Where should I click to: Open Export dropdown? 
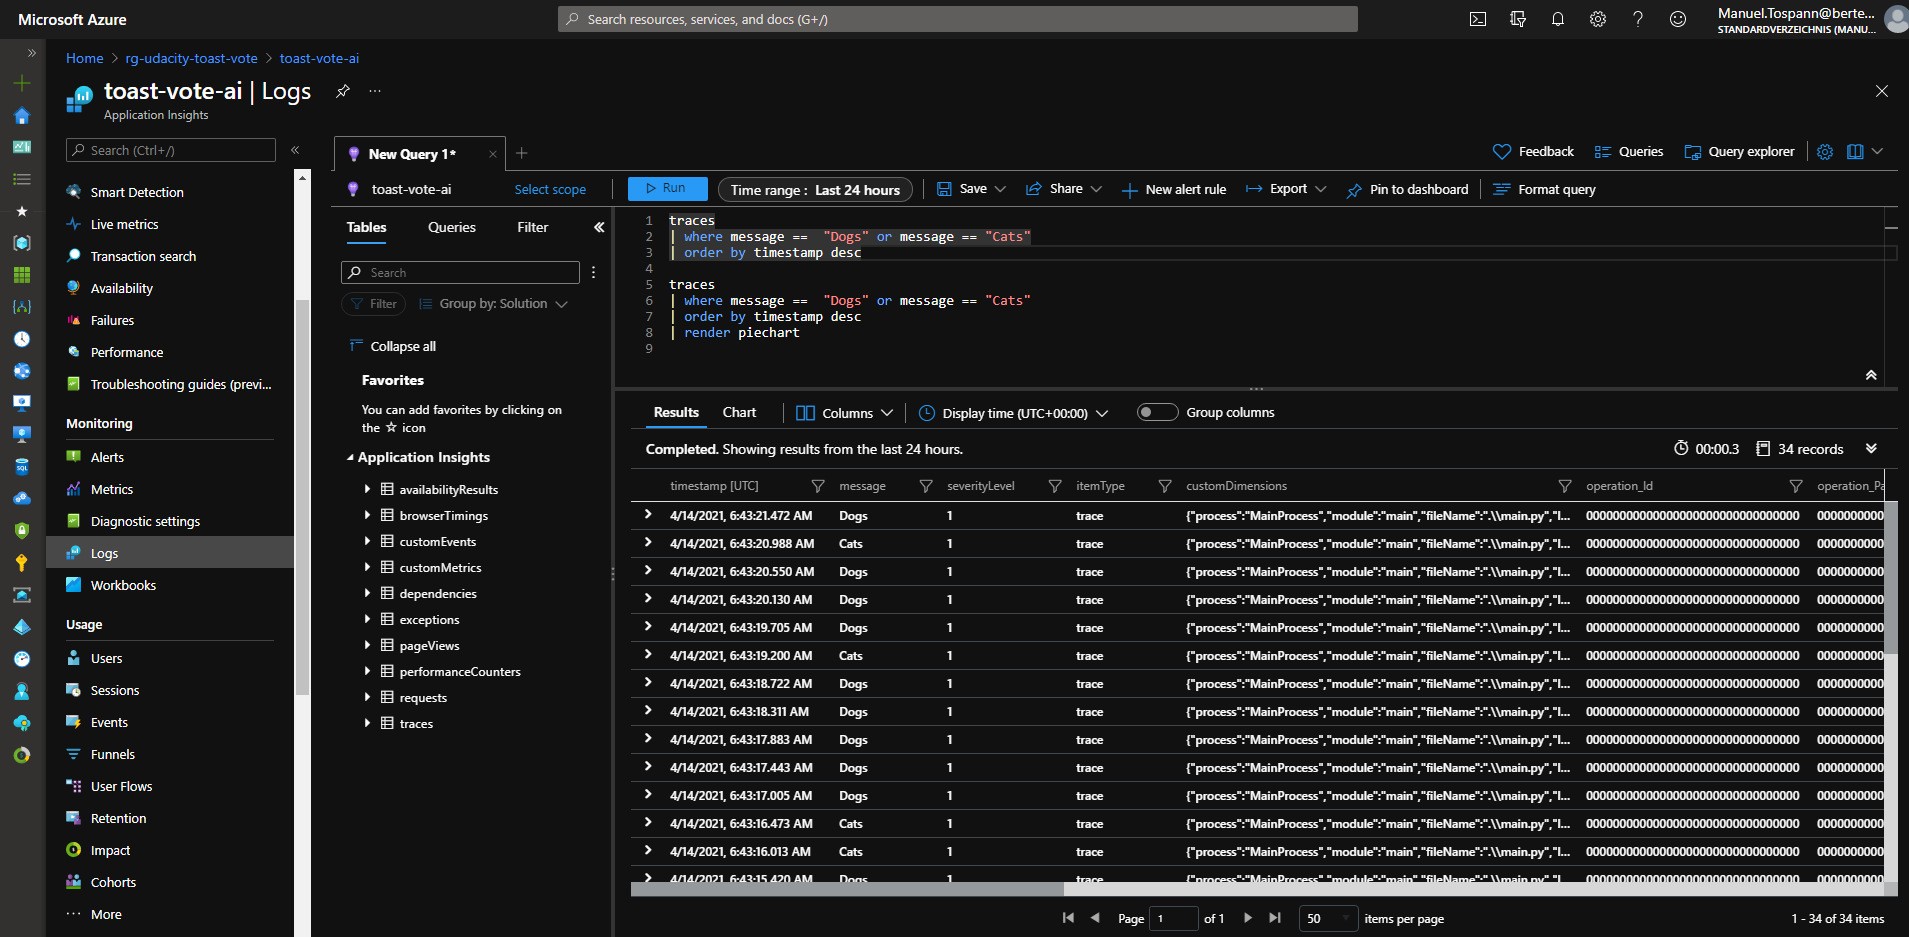coord(1286,189)
